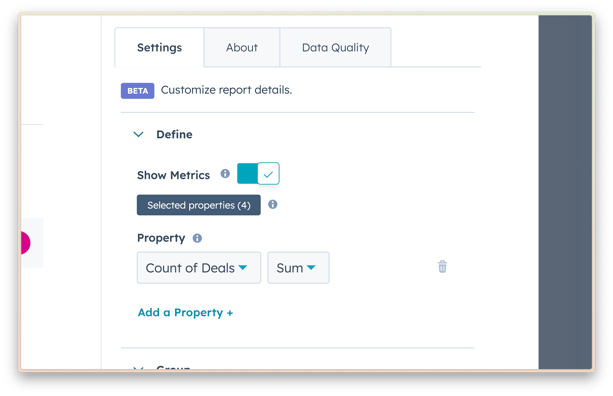Click the info icon beside Show Metrics

(225, 174)
